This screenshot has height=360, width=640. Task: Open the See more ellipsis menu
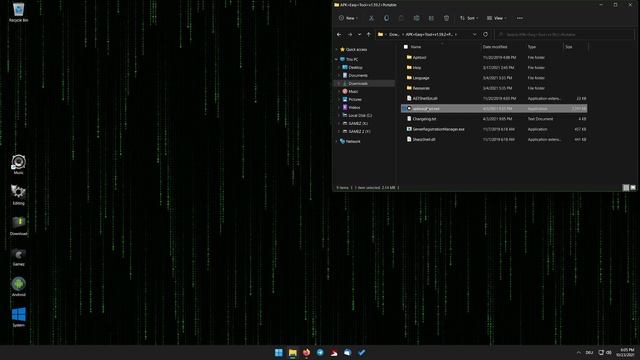(x=520, y=18)
